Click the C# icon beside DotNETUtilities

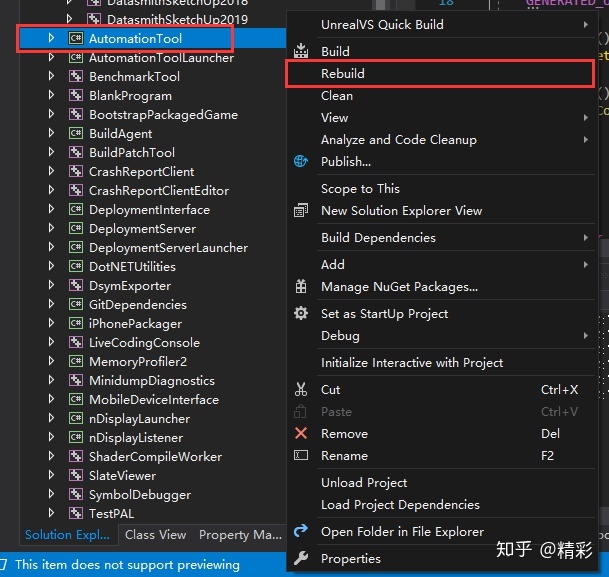pyautogui.click(x=76, y=266)
